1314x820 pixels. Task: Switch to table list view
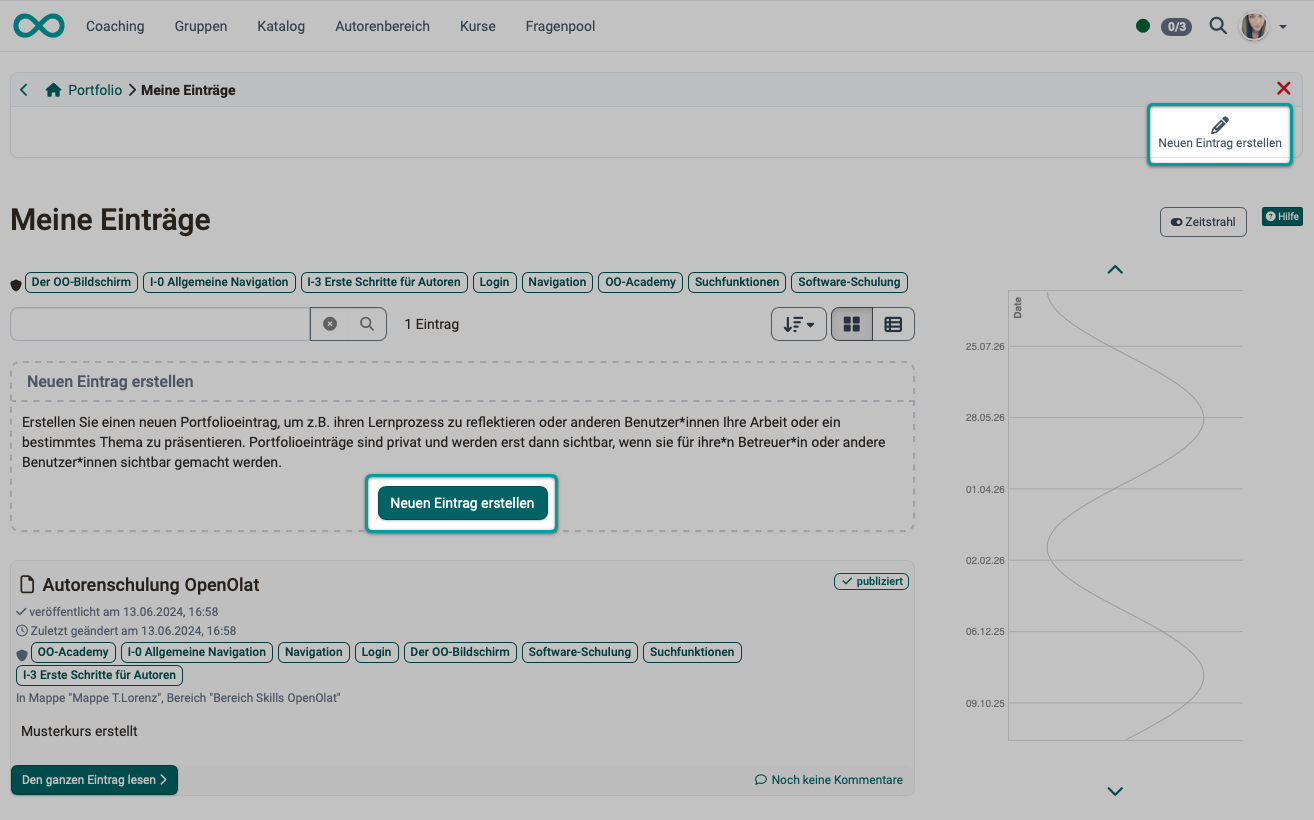[893, 324]
